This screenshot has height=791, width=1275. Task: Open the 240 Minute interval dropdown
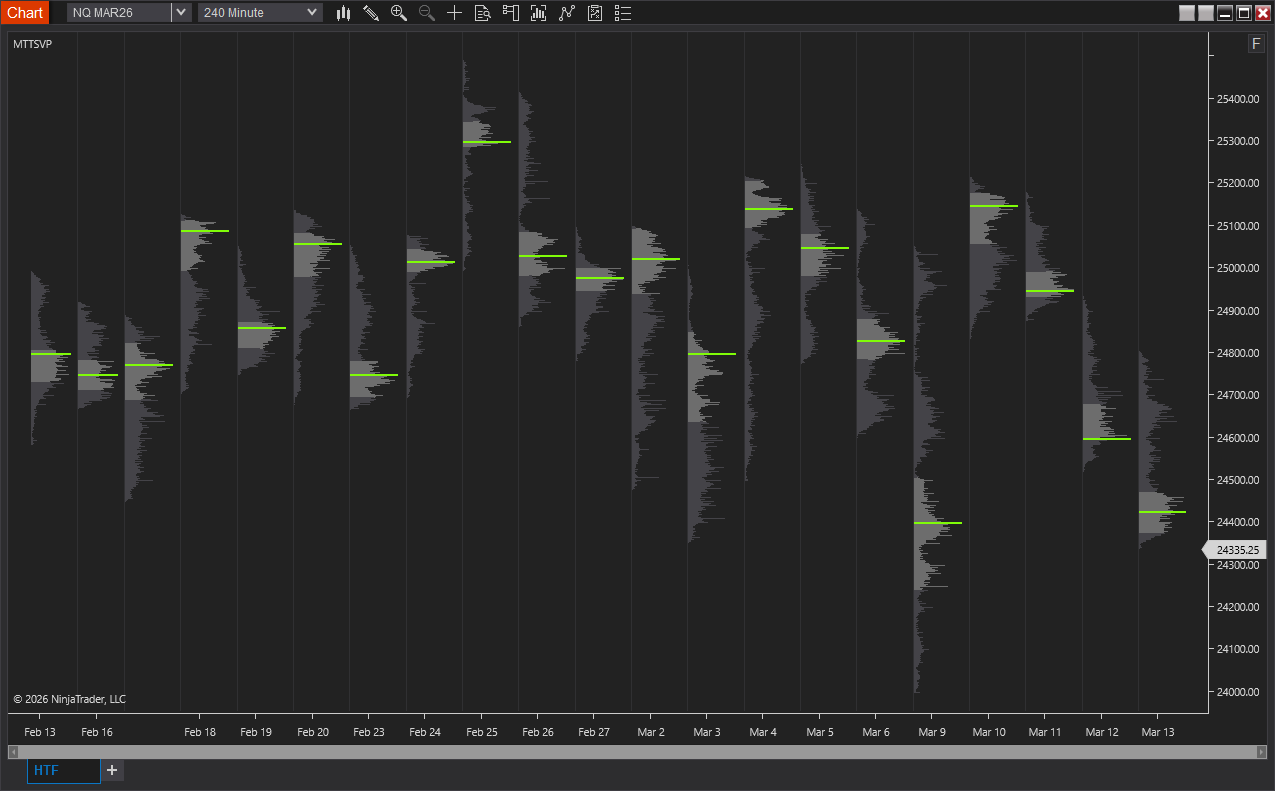[x=260, y=13]
